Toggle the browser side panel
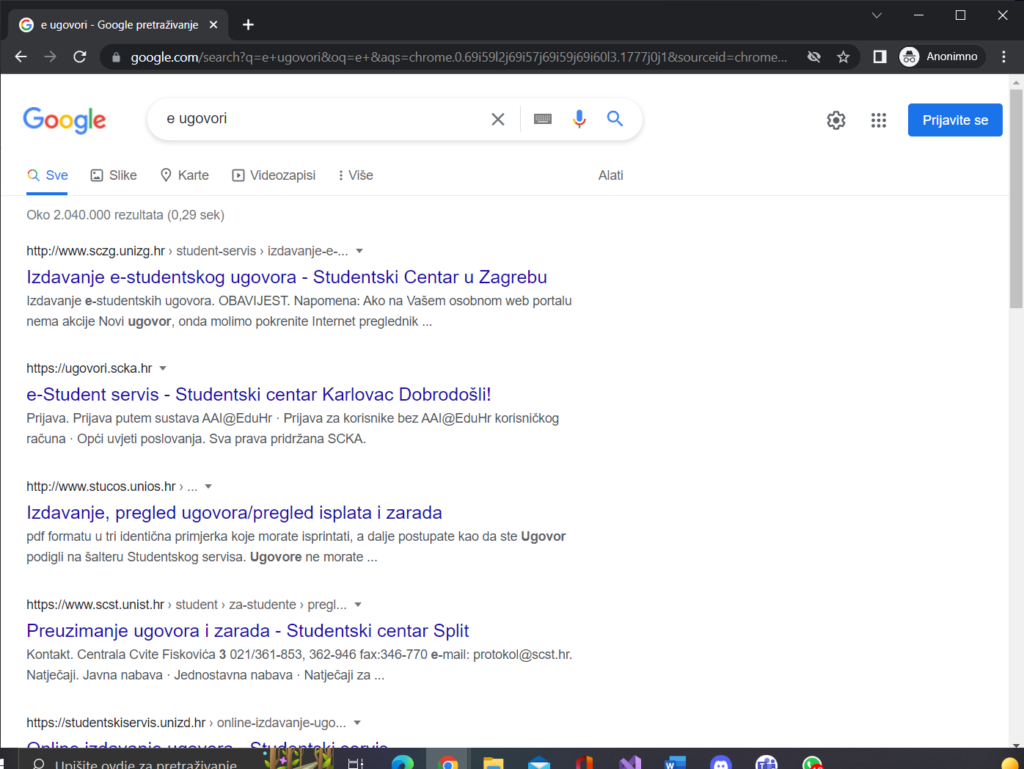Screen dimensions: 1024x769 879,57
